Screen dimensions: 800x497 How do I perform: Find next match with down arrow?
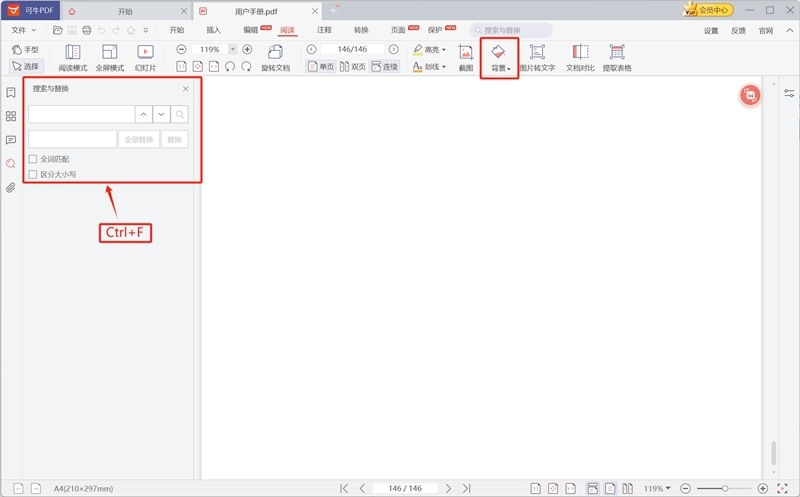[x=161, y=114]
